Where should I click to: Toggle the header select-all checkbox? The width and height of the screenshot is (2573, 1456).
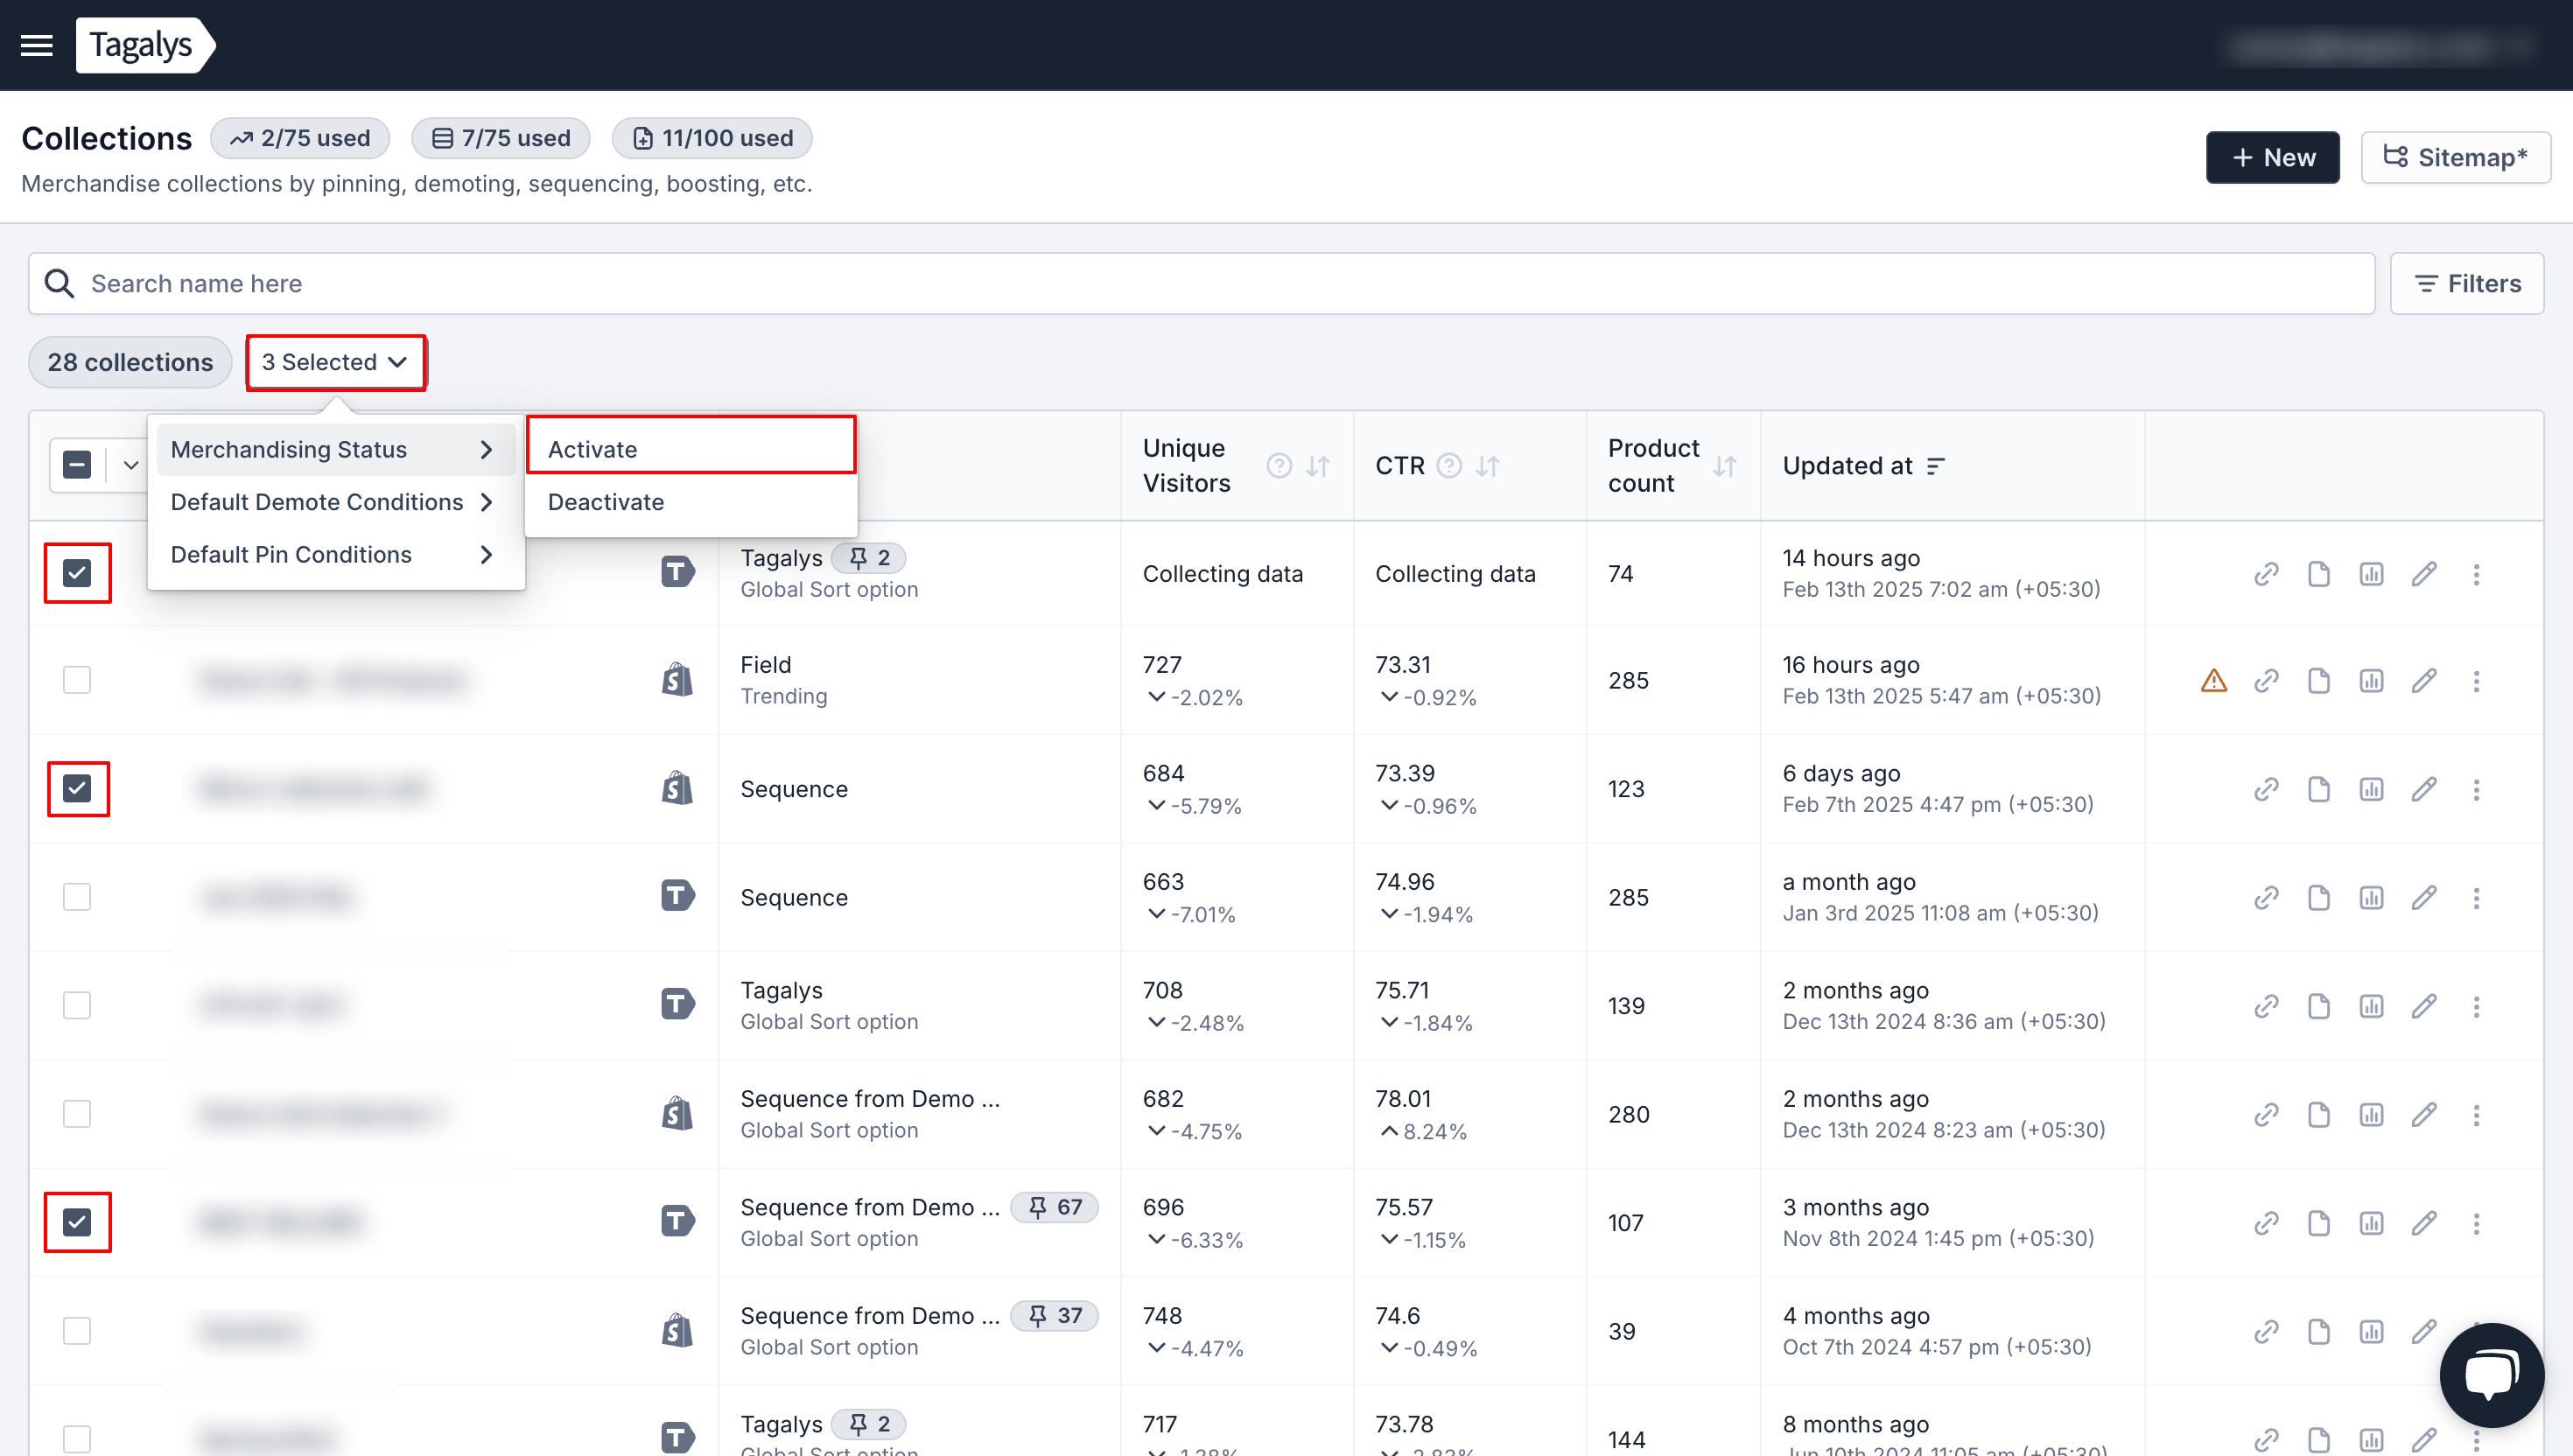[77, 465]
